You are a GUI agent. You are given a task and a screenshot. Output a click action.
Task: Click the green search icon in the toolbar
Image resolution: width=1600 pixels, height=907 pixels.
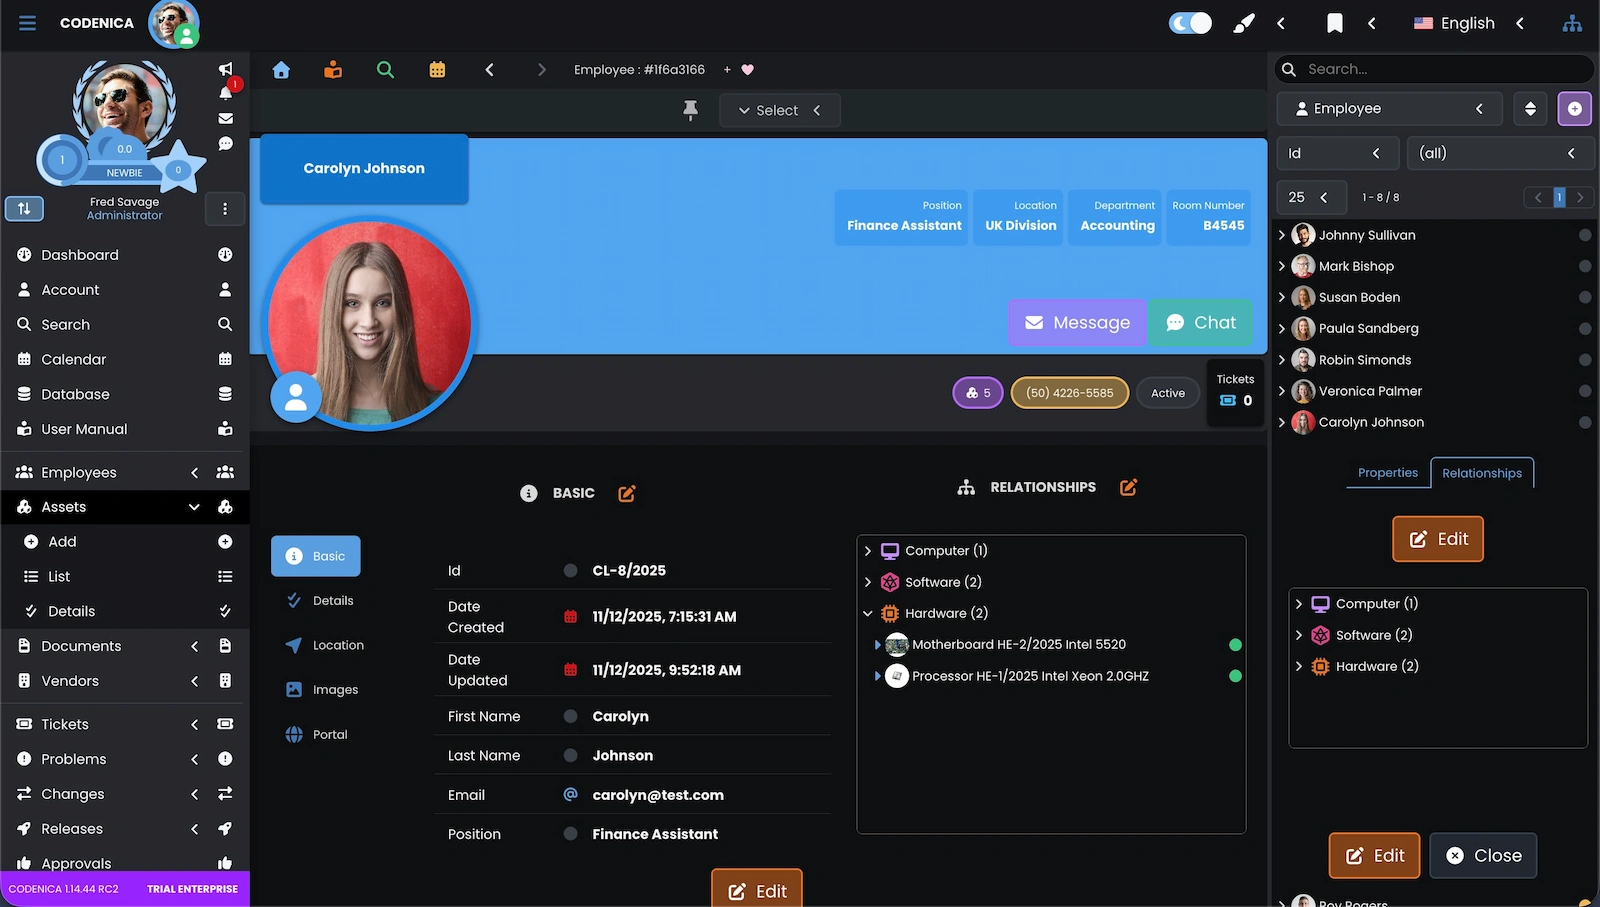point(385,70)
